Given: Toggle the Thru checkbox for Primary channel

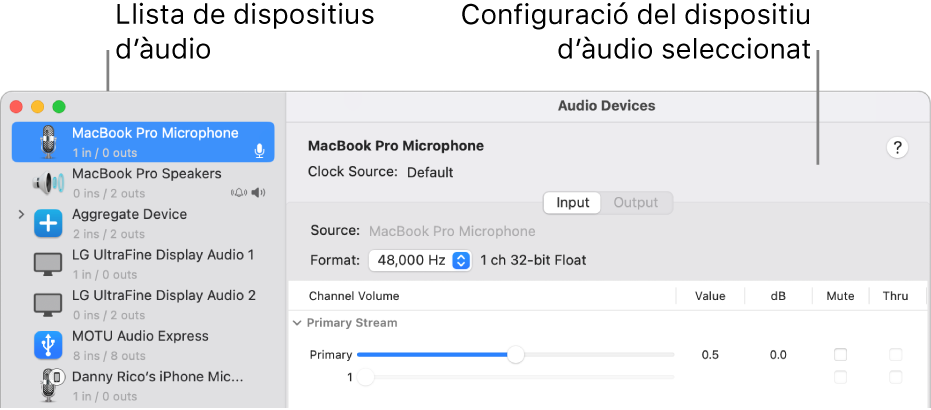Looking at the screenshot, I should point(895,355).
